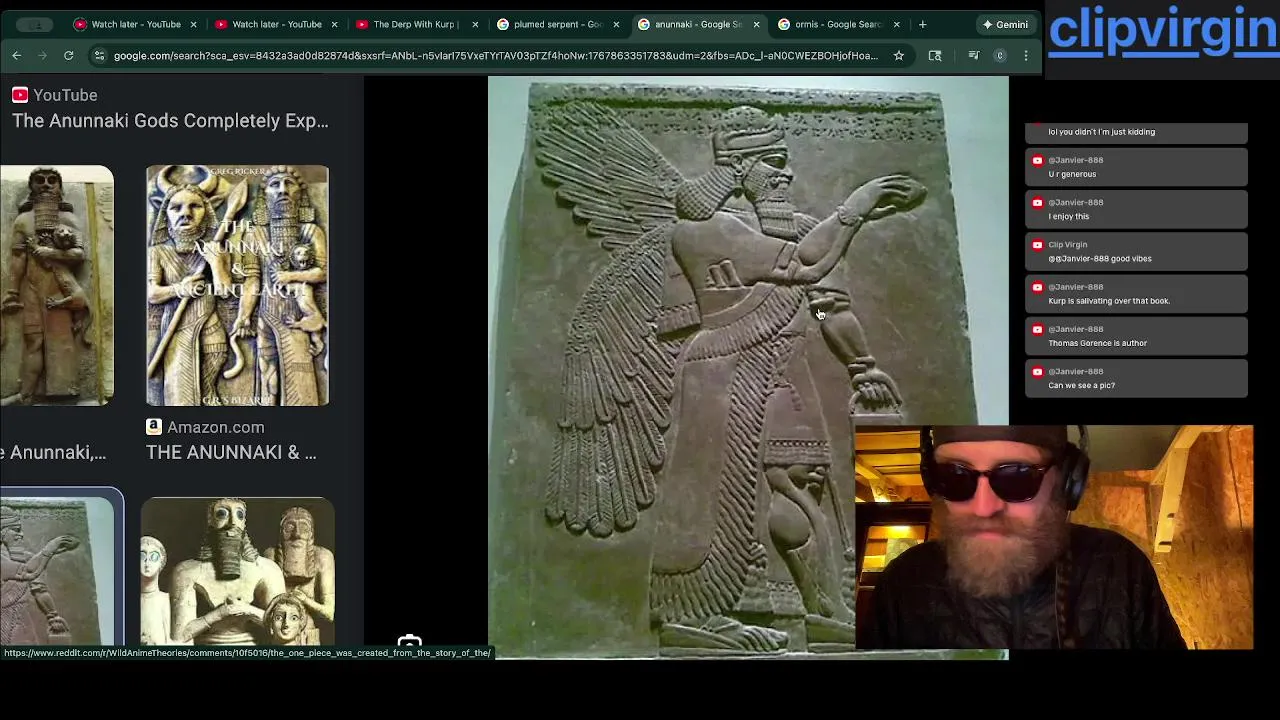
Task: Open site information icon in address bar
Action: (x=99, y=56)
